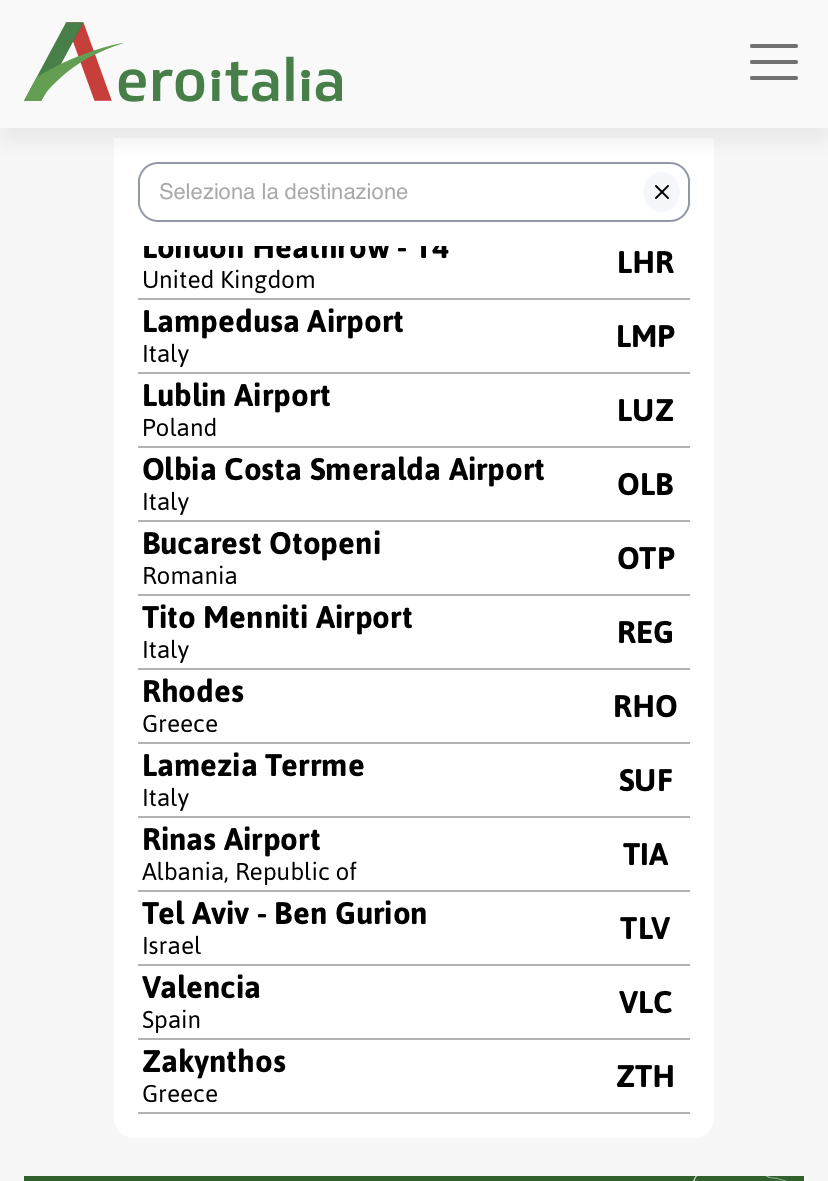Pick Zakynthos, Greece from the list
The width and height of the screenshot is (828, 1181).
tap(413, 1076)
